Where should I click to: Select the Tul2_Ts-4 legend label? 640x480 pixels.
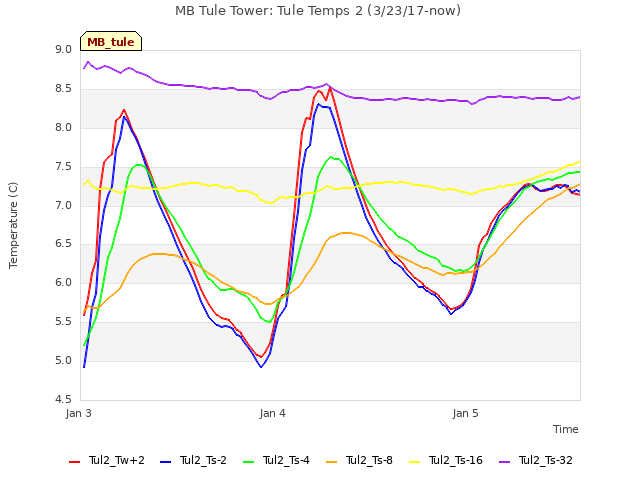[x=287, y=460]
